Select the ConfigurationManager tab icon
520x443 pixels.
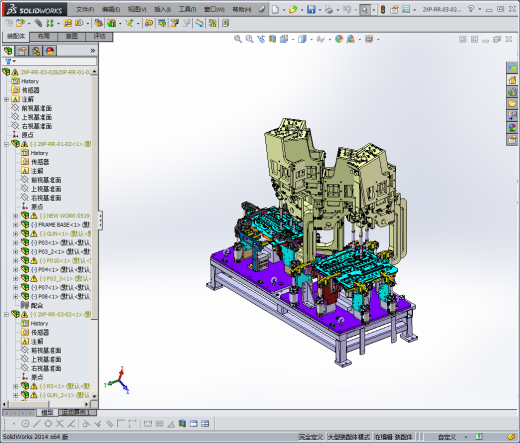[36, 51]
